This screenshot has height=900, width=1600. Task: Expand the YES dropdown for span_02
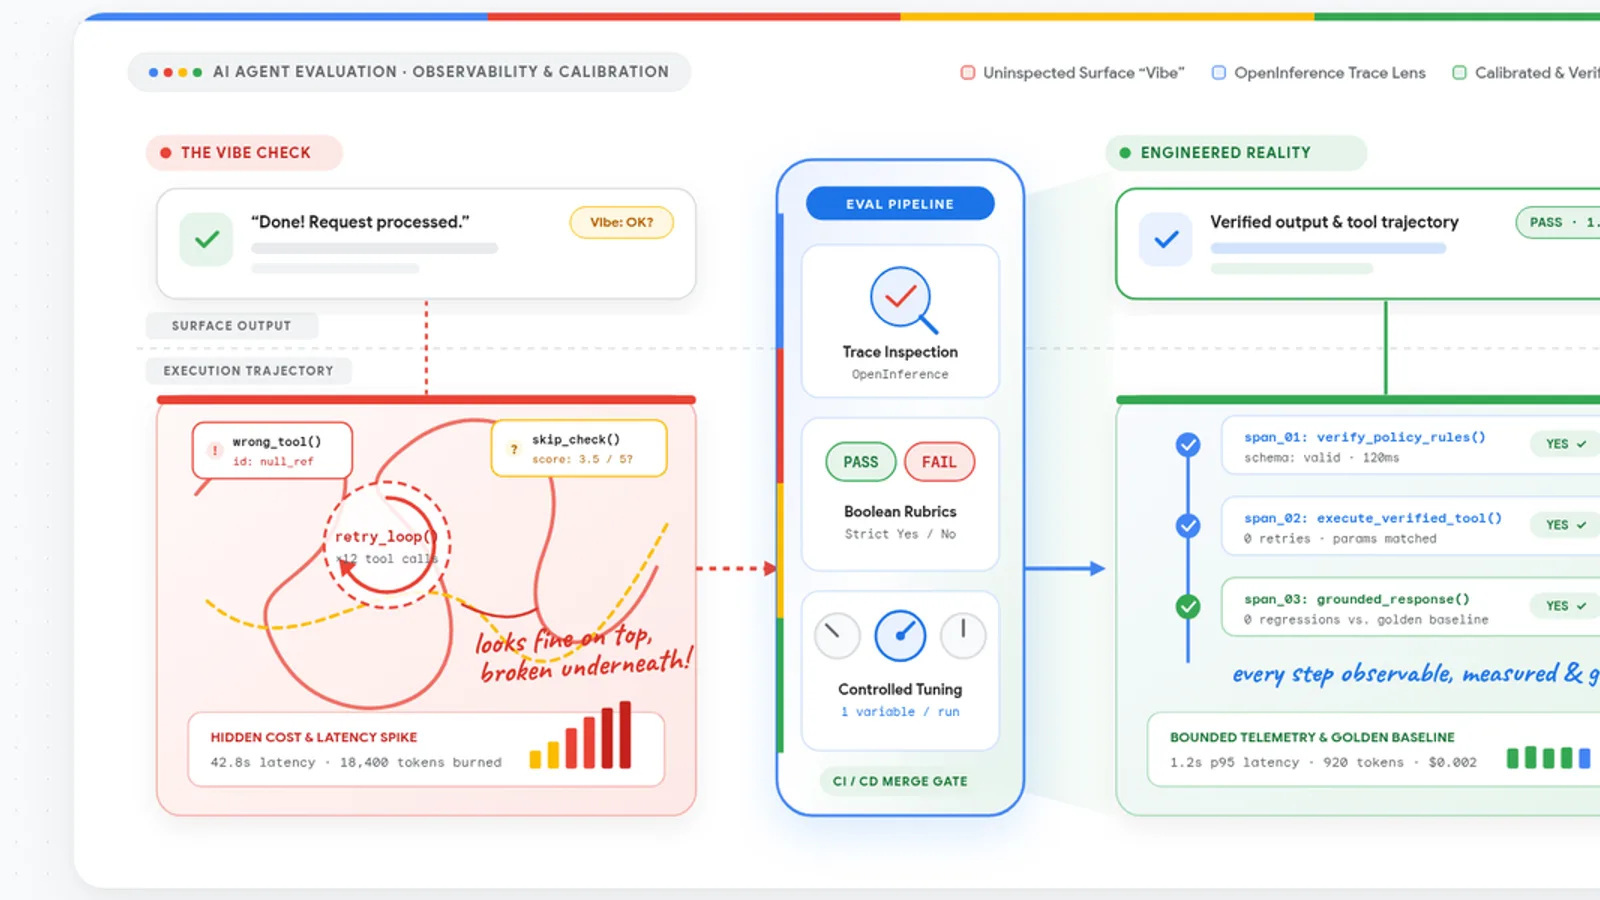(1565, 525)
